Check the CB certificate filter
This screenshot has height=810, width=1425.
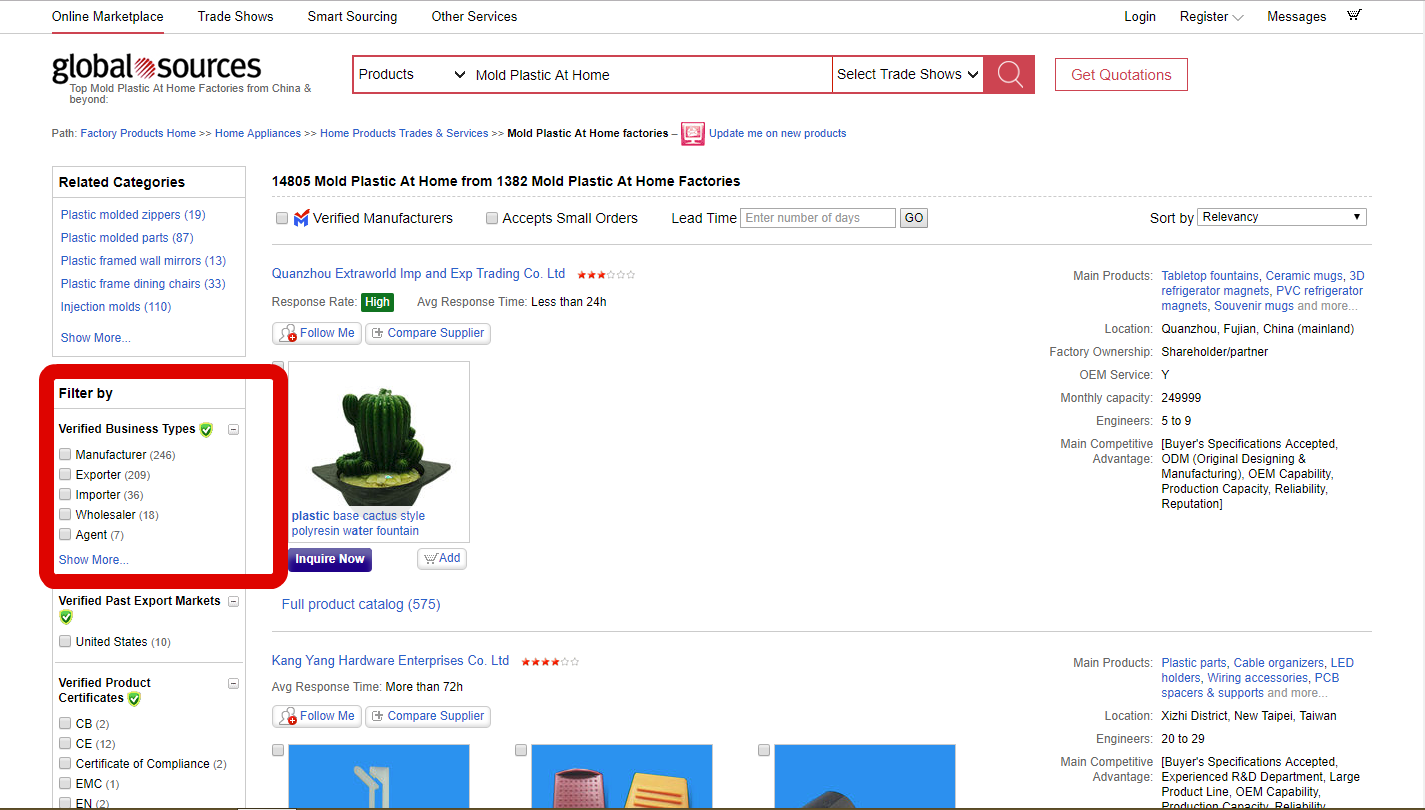pos(65,723)
